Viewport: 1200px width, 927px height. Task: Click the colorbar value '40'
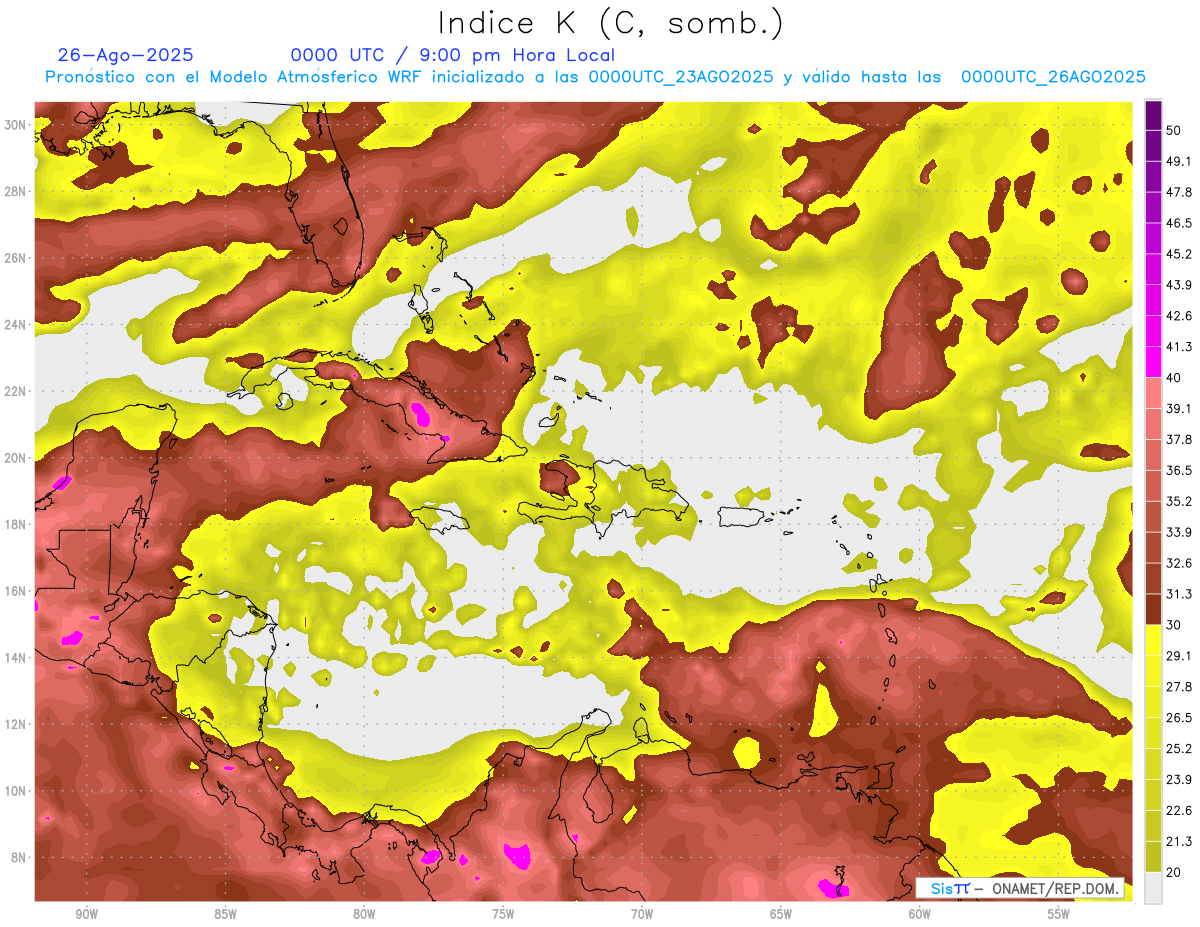coord(1175,378)
